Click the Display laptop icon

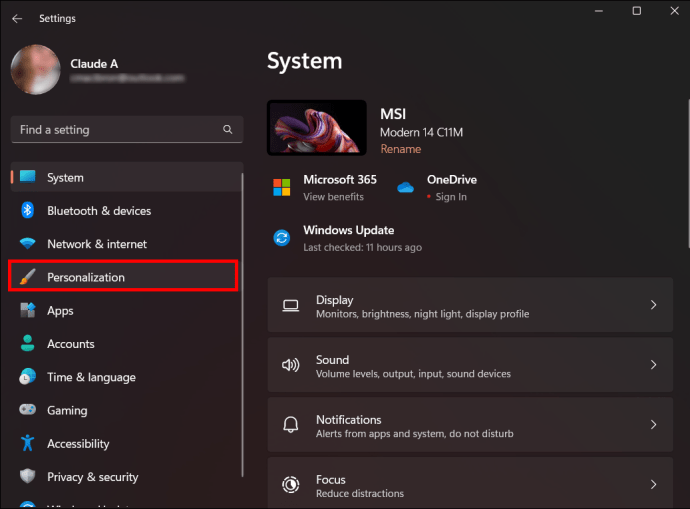coord(290,305)
